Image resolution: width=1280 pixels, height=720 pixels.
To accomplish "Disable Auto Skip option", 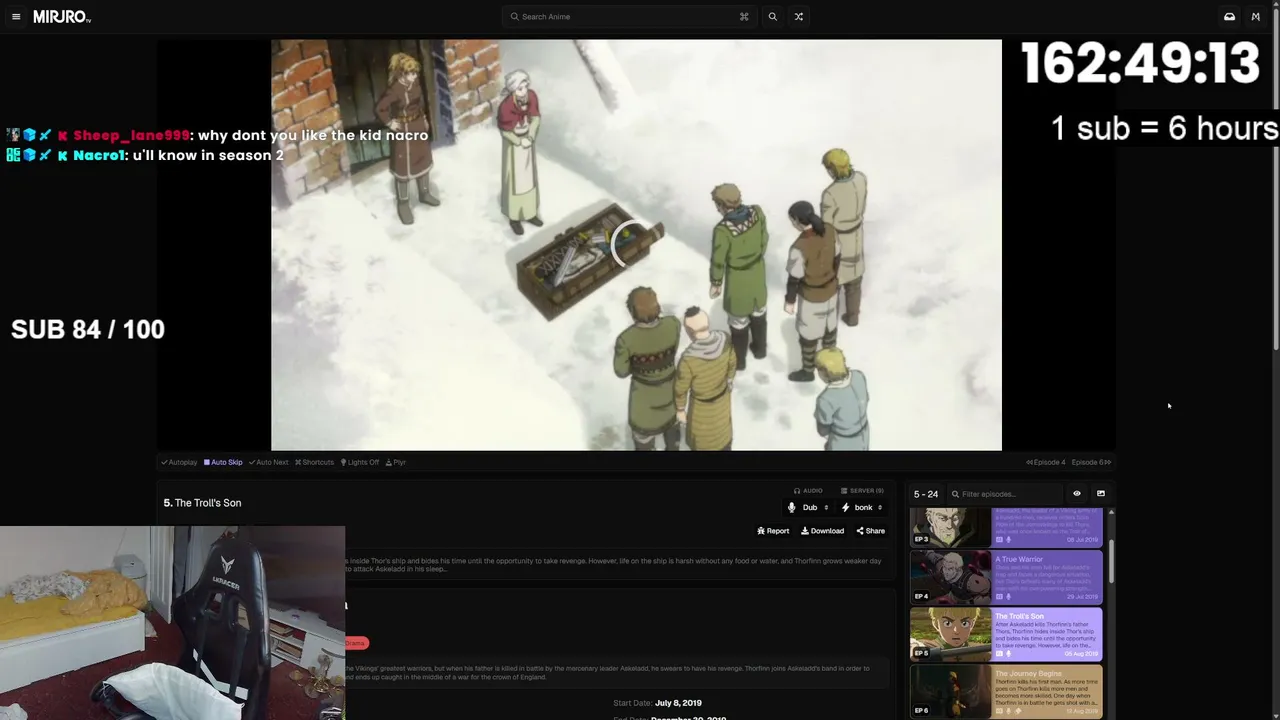I will 223,462.
